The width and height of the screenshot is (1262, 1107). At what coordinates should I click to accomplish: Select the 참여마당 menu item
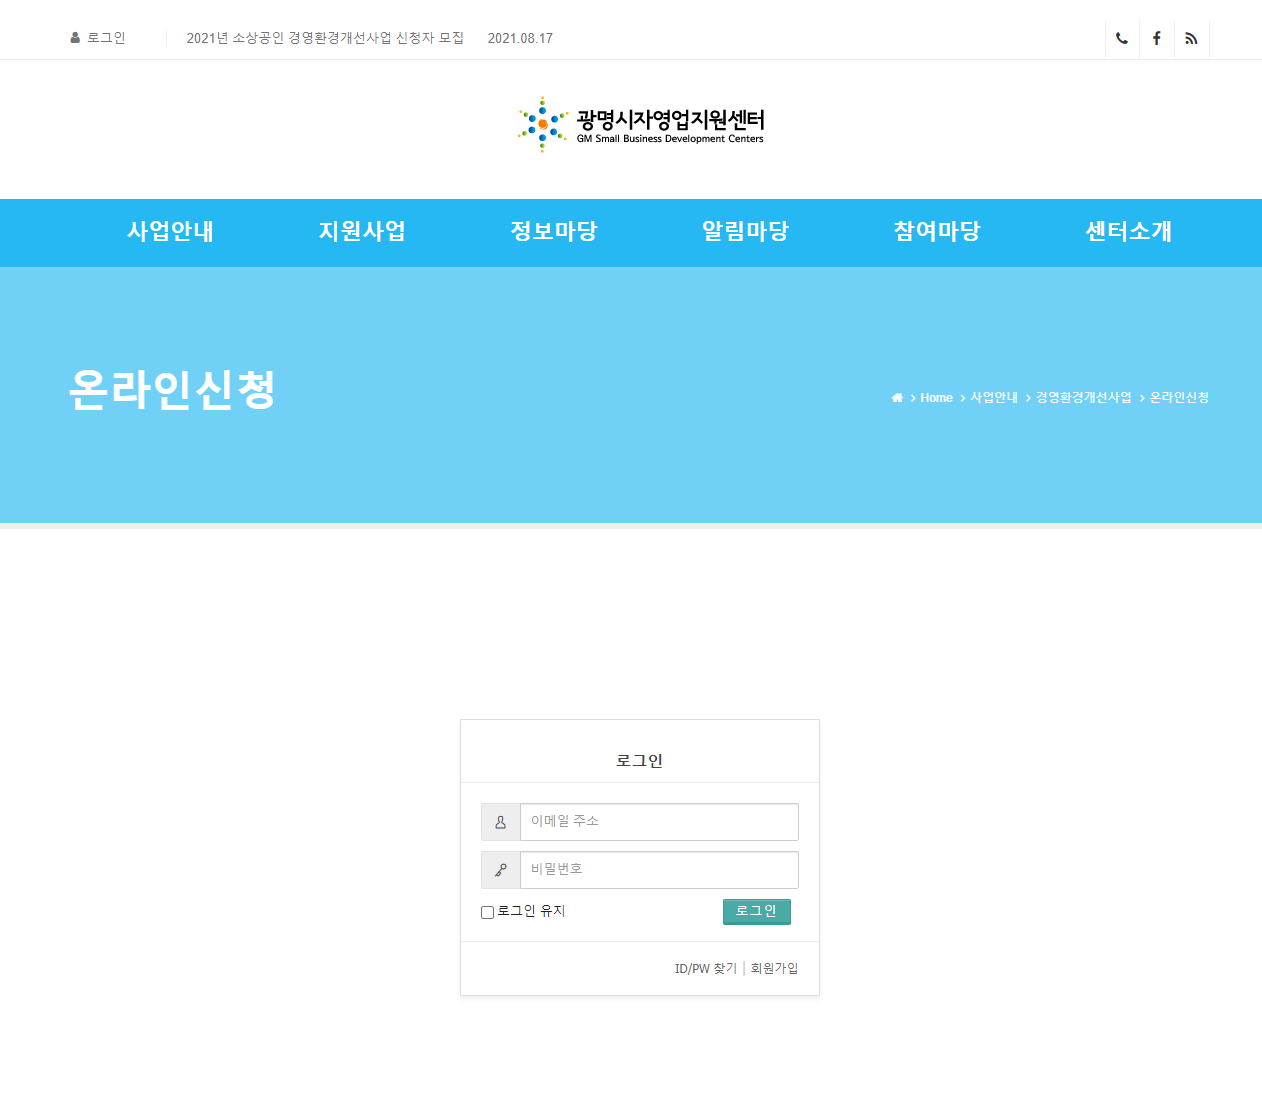click(x=936, y=231)
